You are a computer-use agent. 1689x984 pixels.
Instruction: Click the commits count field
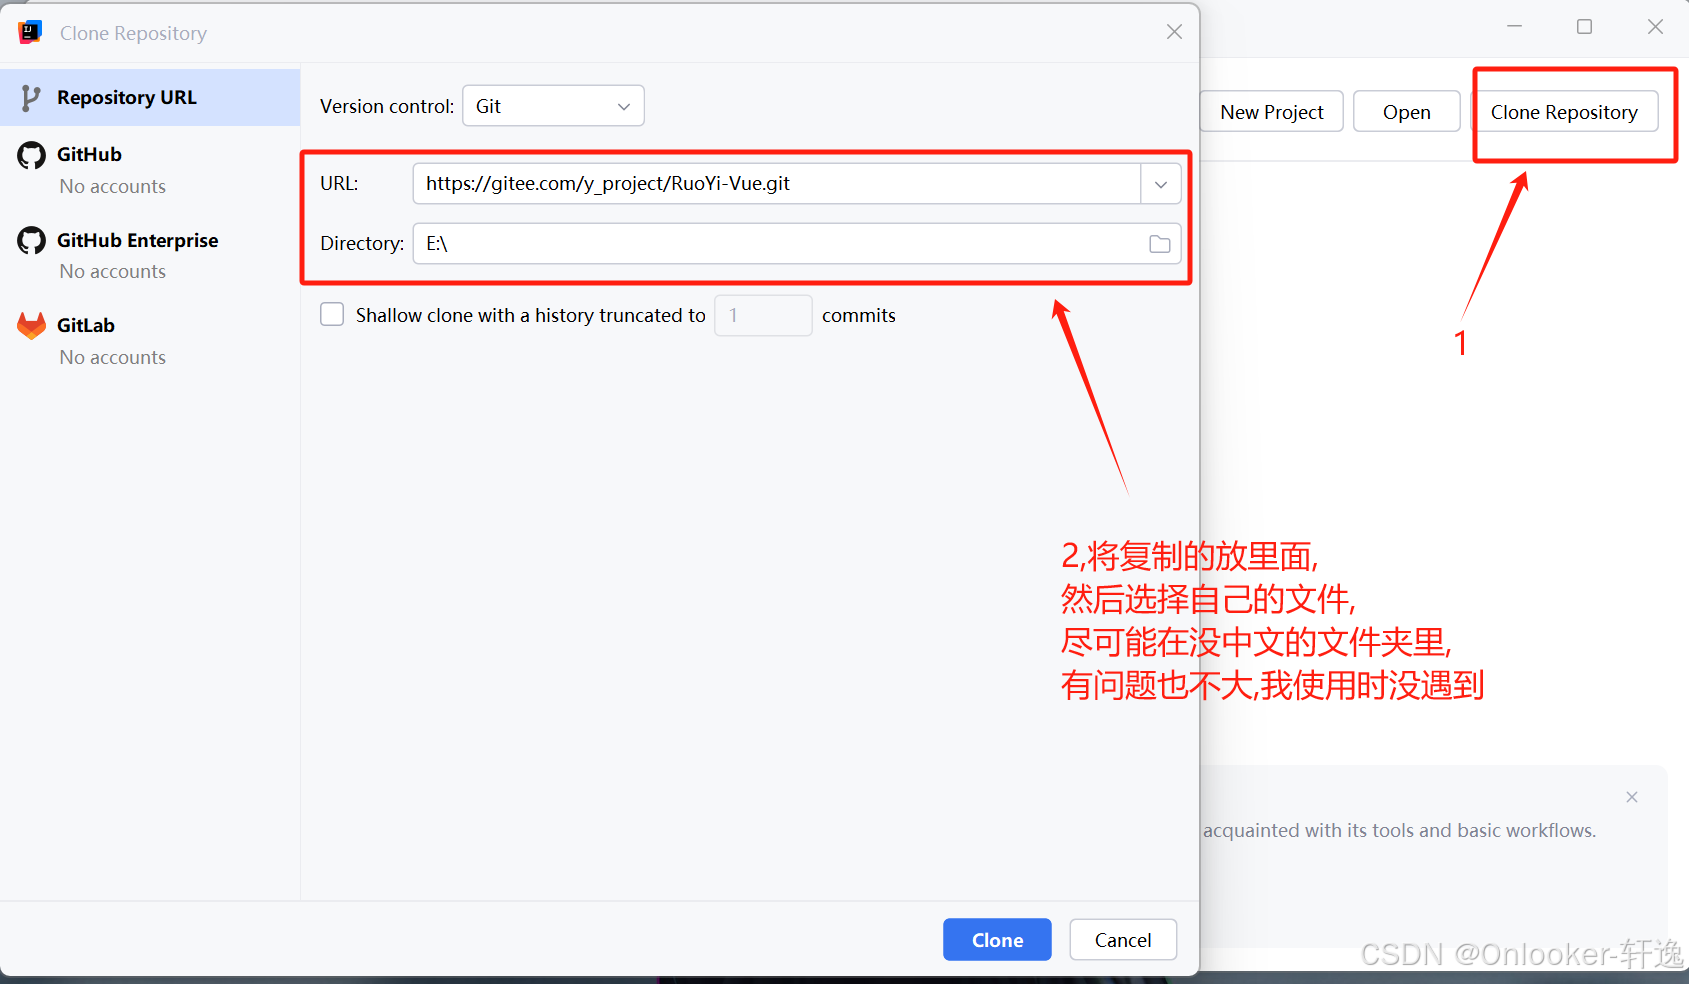(x=763, y=315)
